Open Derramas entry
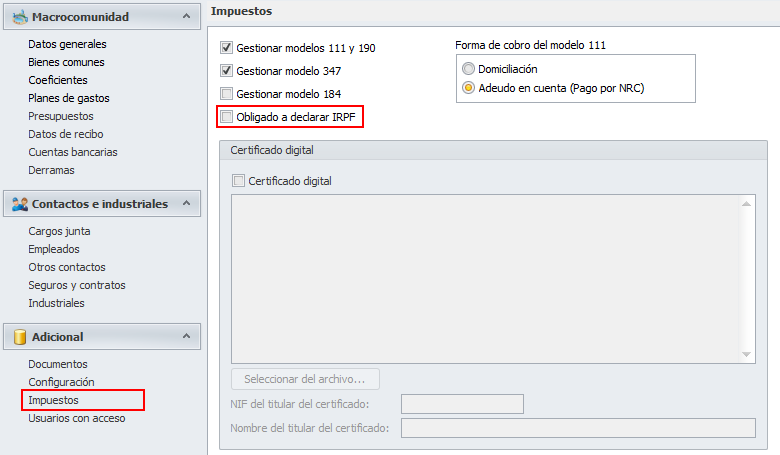Screen dimensions: 780x455 [x=51, y=170]
